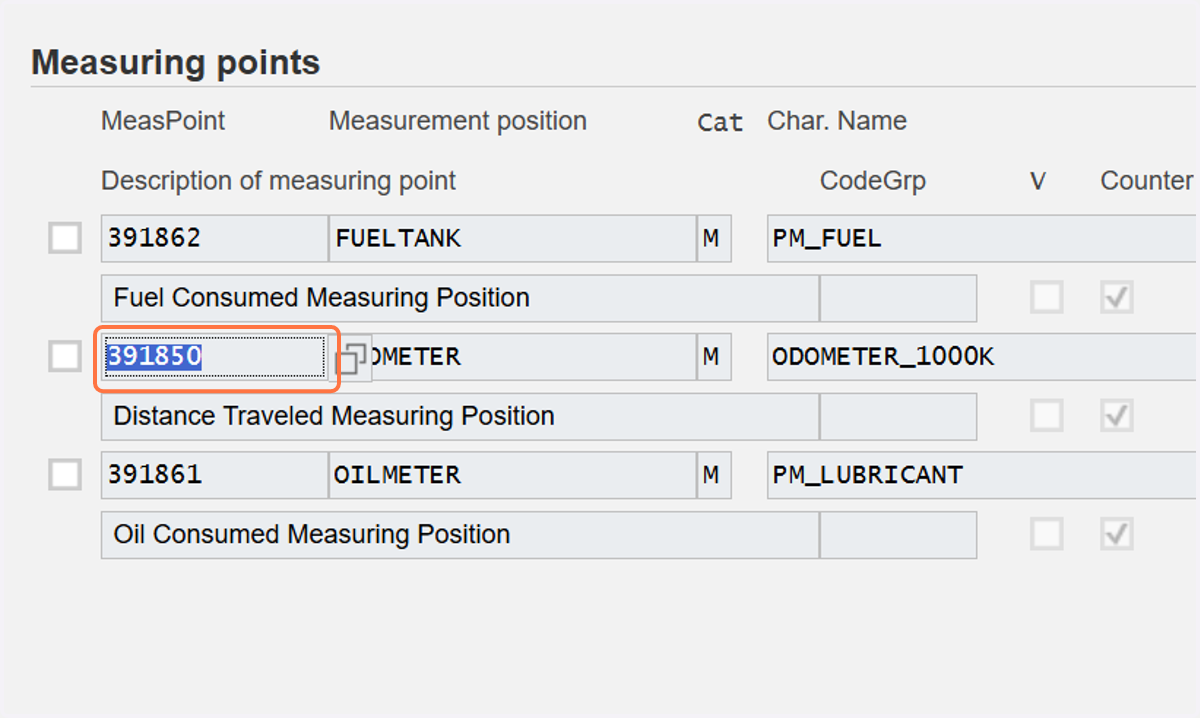Click CodeGrp field in Fuel Consumed row

coord(898,298)
